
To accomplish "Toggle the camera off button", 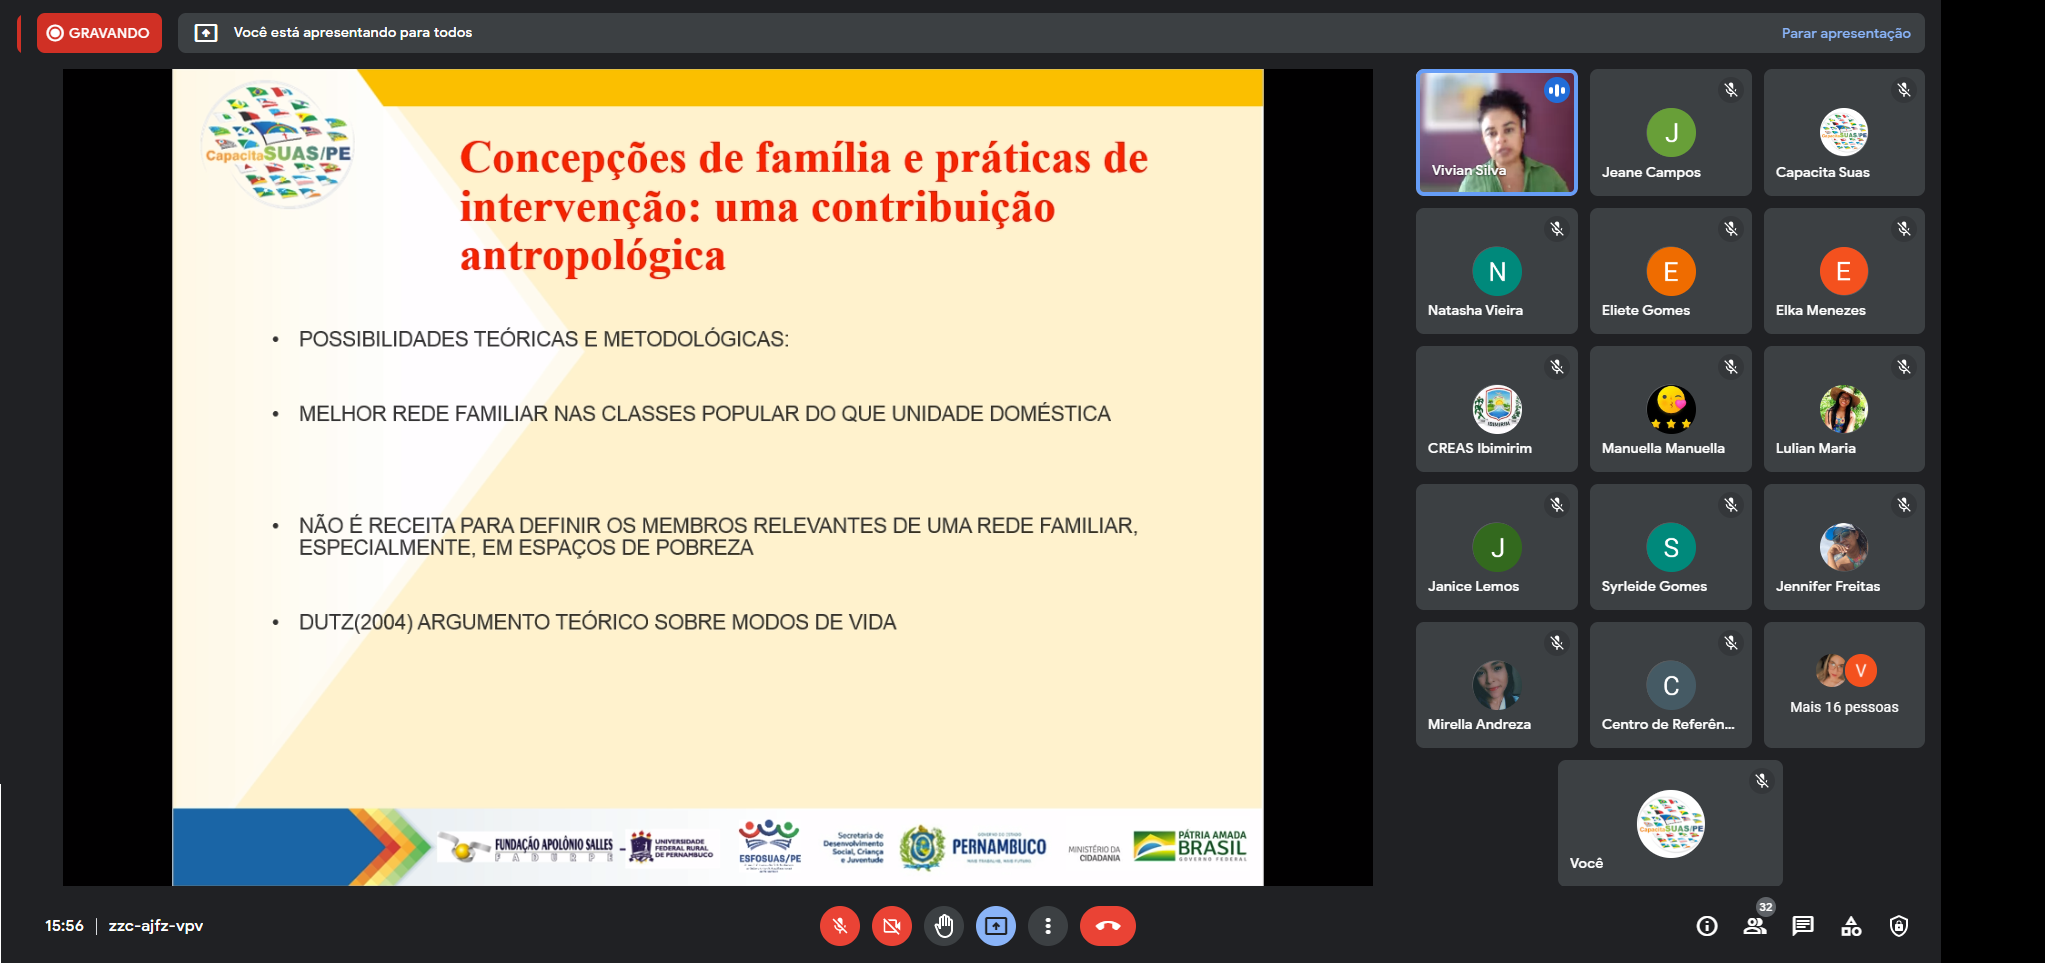I will point(891,926).
